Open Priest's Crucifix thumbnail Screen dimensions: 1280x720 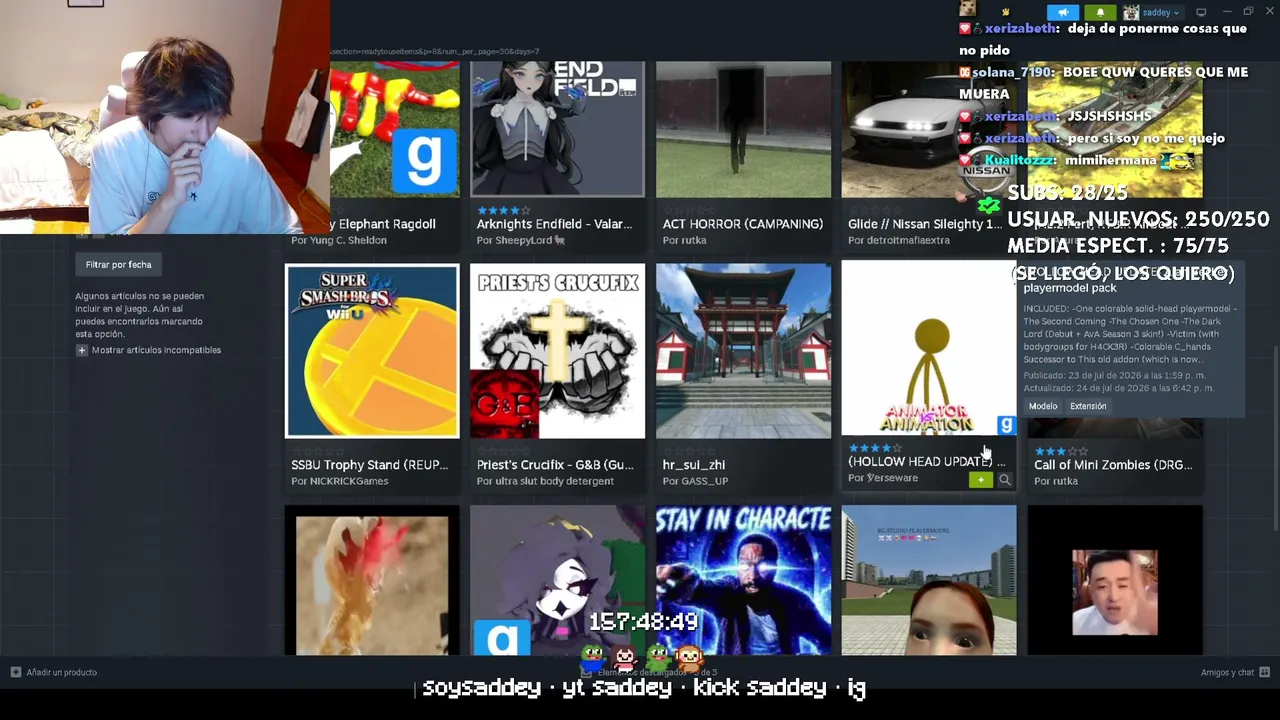[558, 351]
